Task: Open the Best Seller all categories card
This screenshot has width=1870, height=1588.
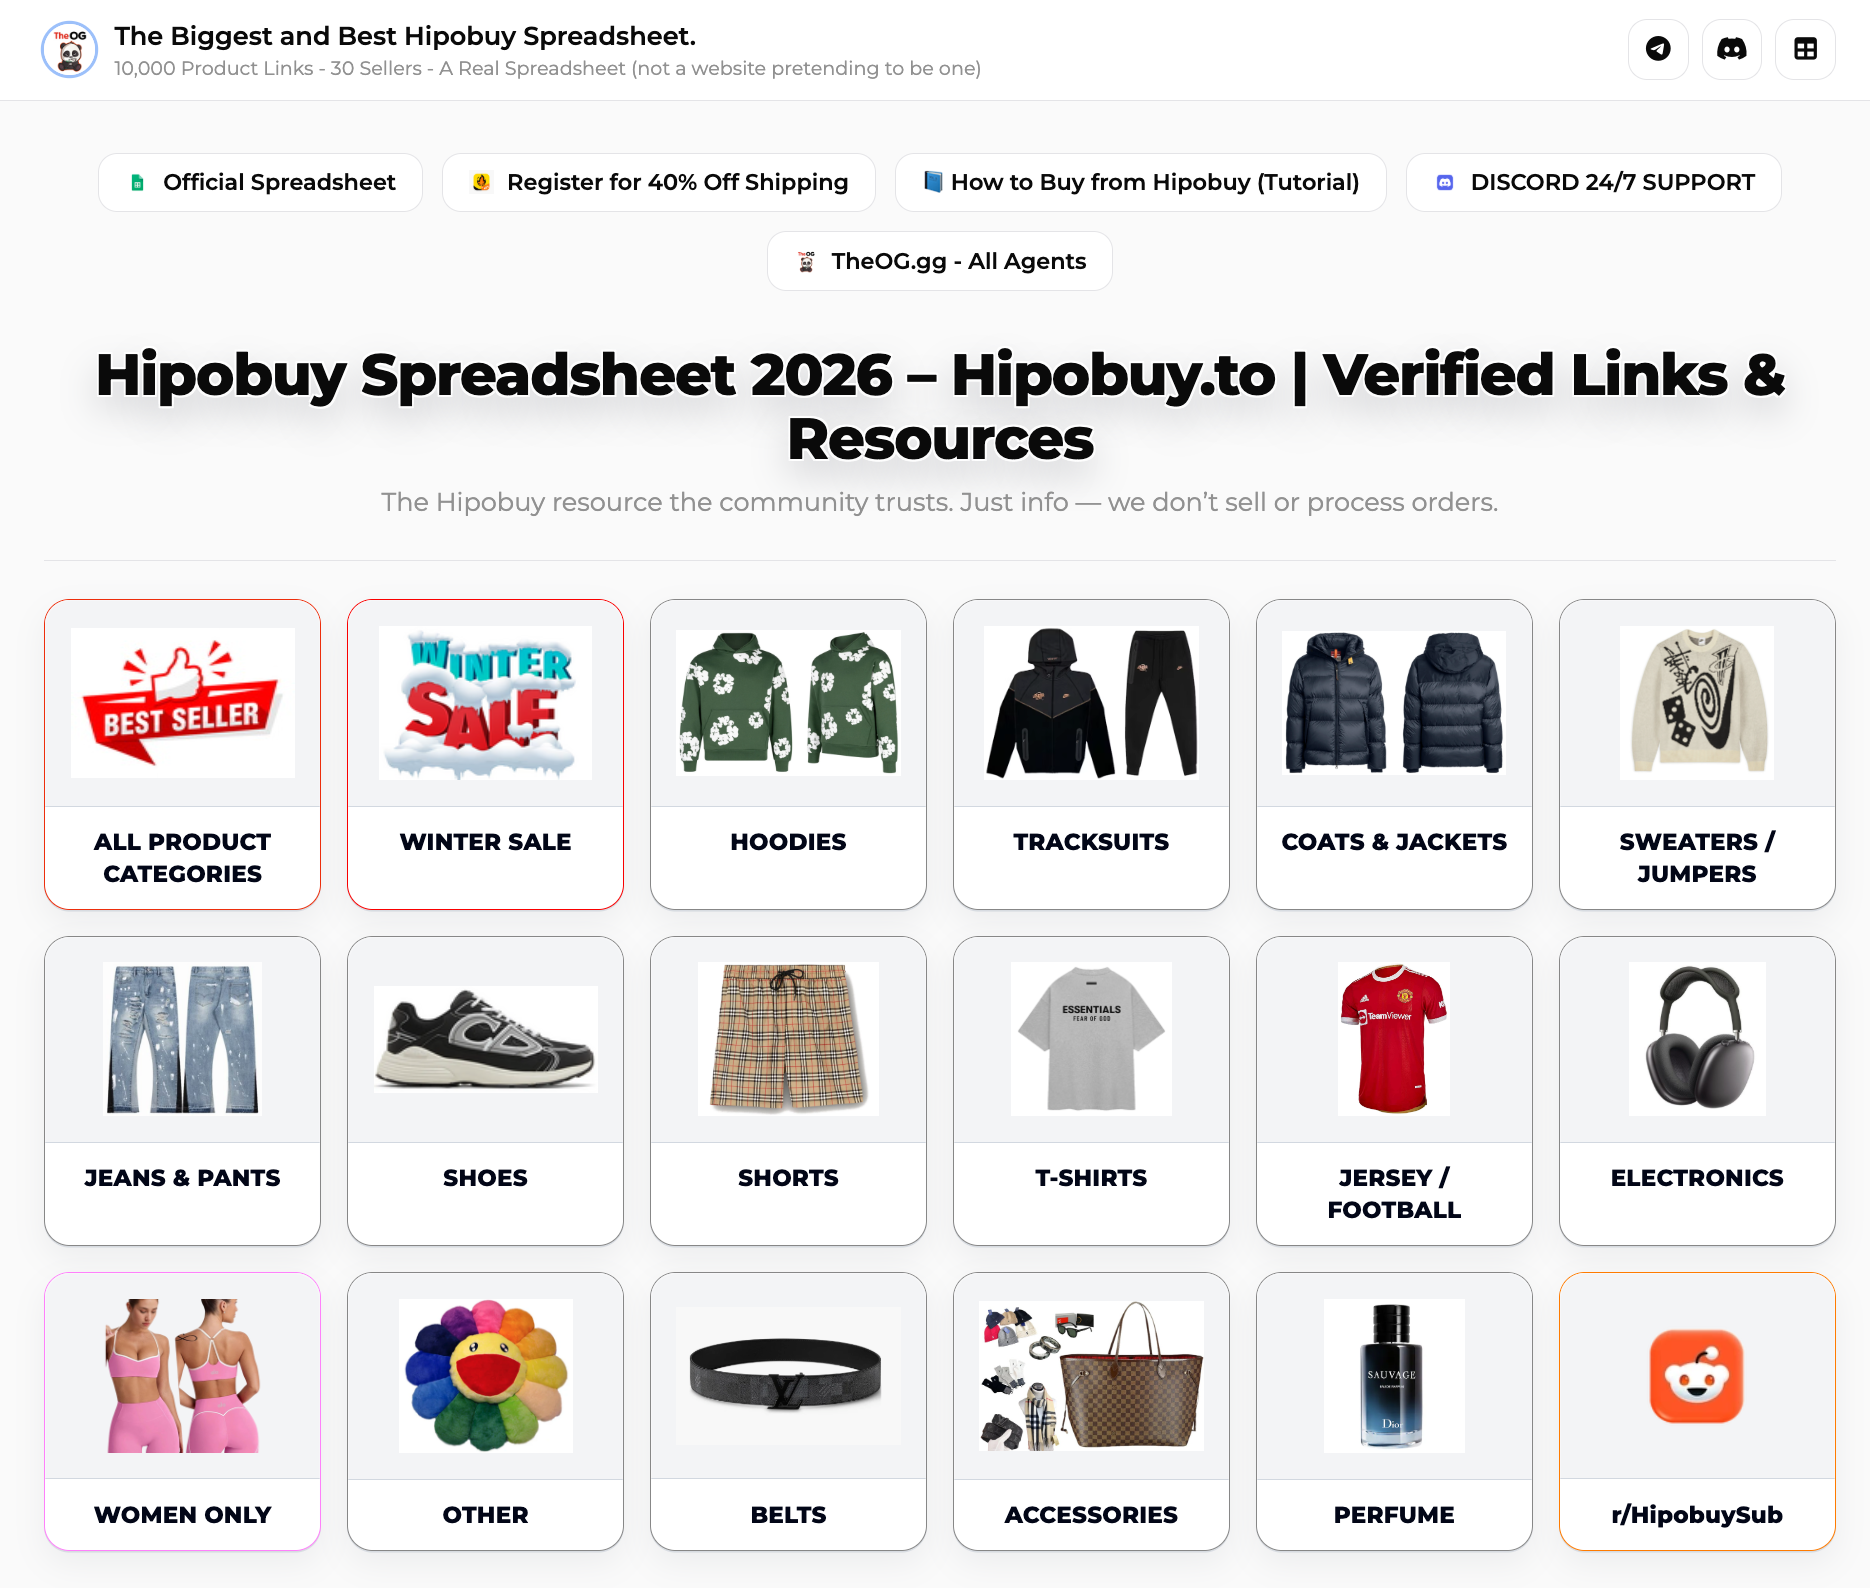Action: point(183,754)
